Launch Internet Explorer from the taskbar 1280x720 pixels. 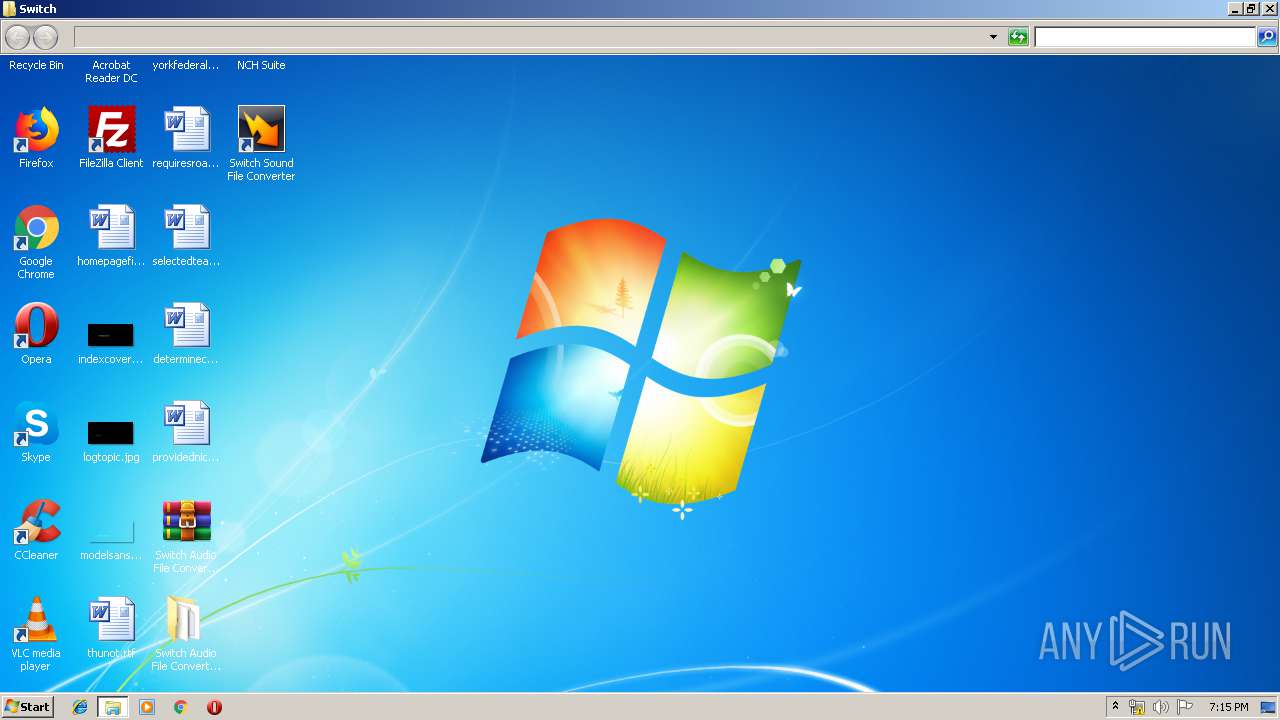tap(80, 707)
